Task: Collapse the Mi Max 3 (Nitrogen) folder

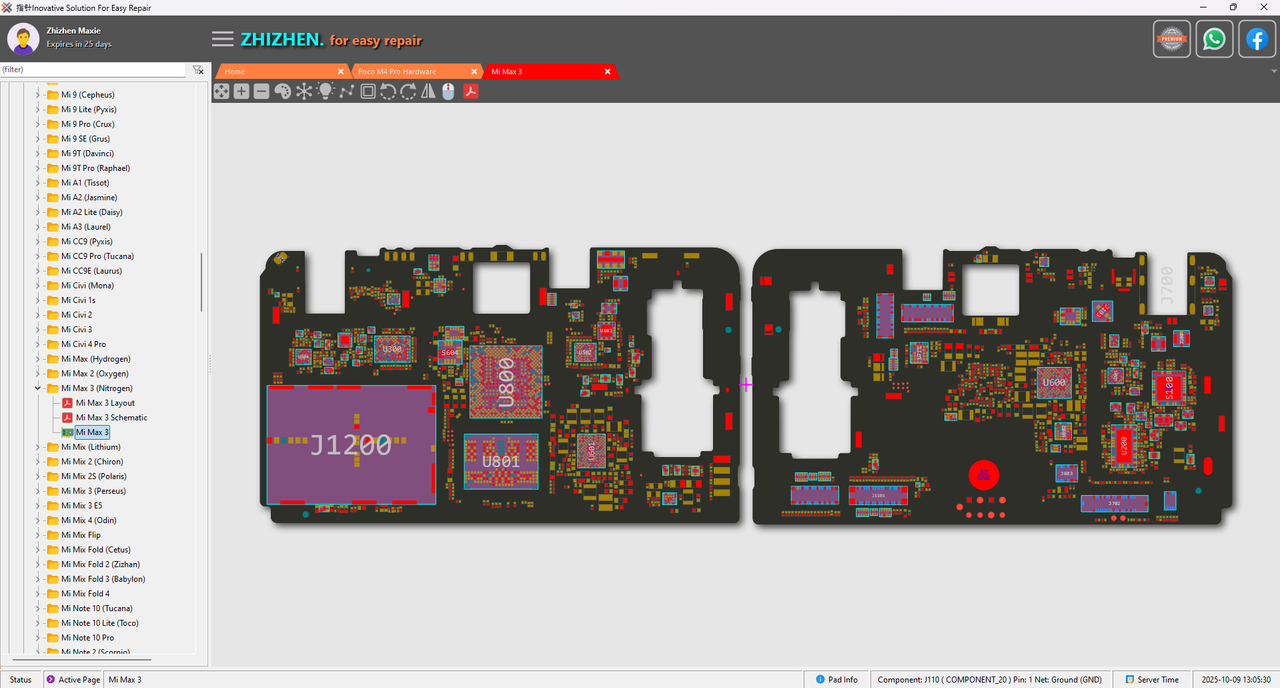Action: 38,388
